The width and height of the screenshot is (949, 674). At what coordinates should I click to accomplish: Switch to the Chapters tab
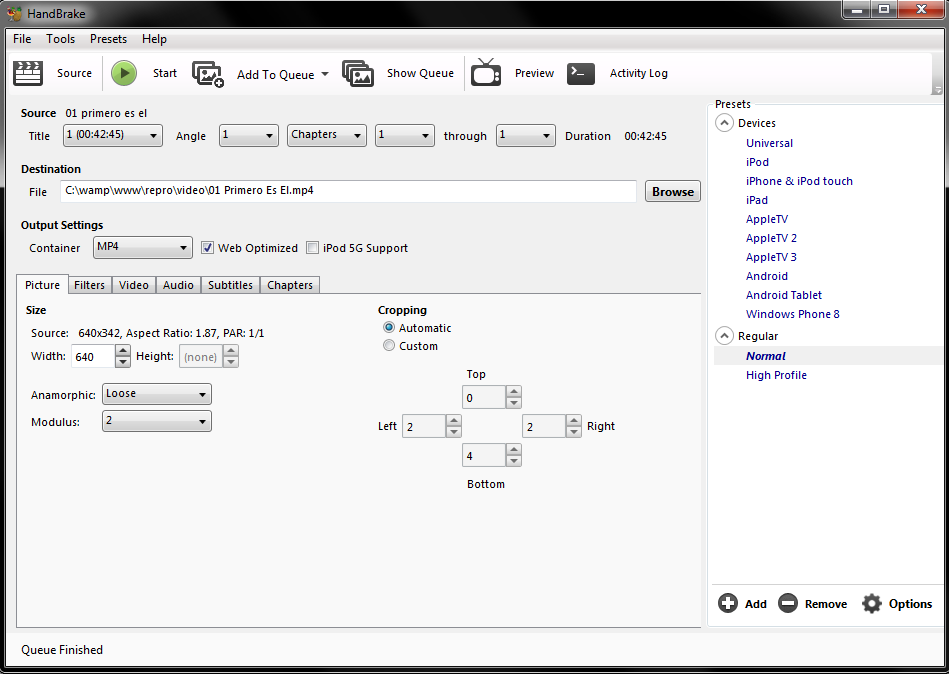tap(290, 285)
